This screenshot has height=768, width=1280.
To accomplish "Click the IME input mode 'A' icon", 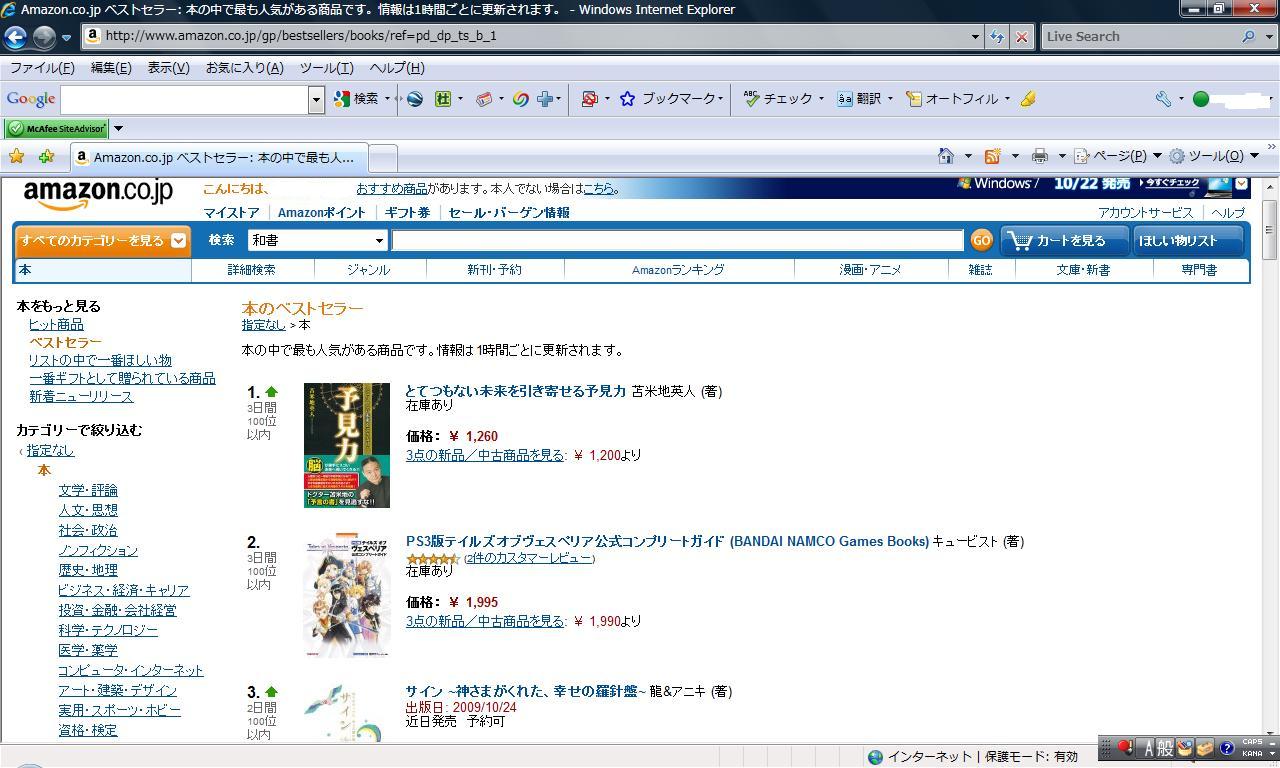I will (x=1149, y=748).
